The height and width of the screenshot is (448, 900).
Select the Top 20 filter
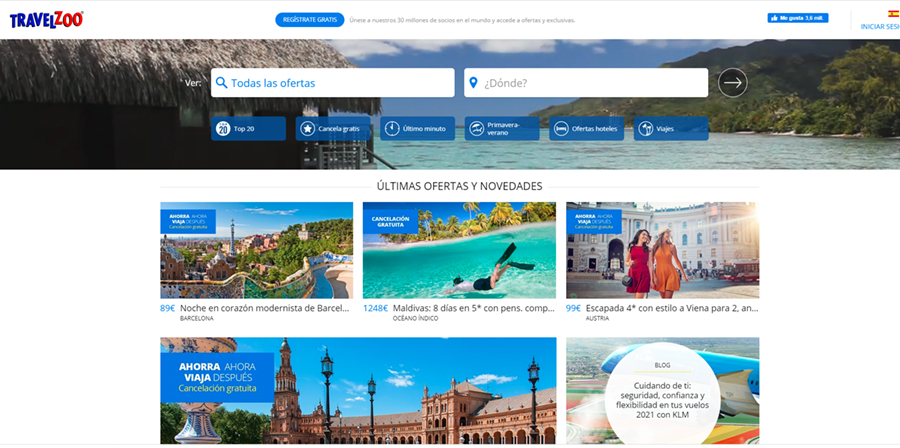point(248,128)
